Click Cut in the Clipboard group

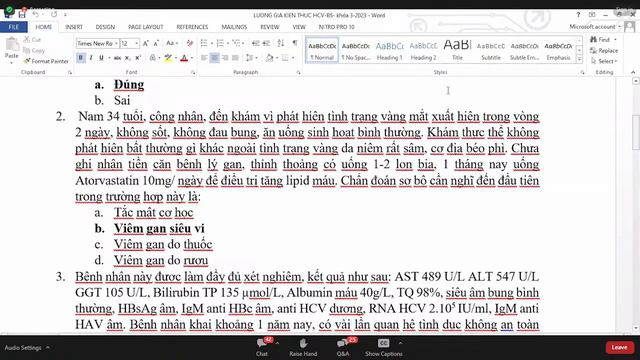(x=32, y=40)
